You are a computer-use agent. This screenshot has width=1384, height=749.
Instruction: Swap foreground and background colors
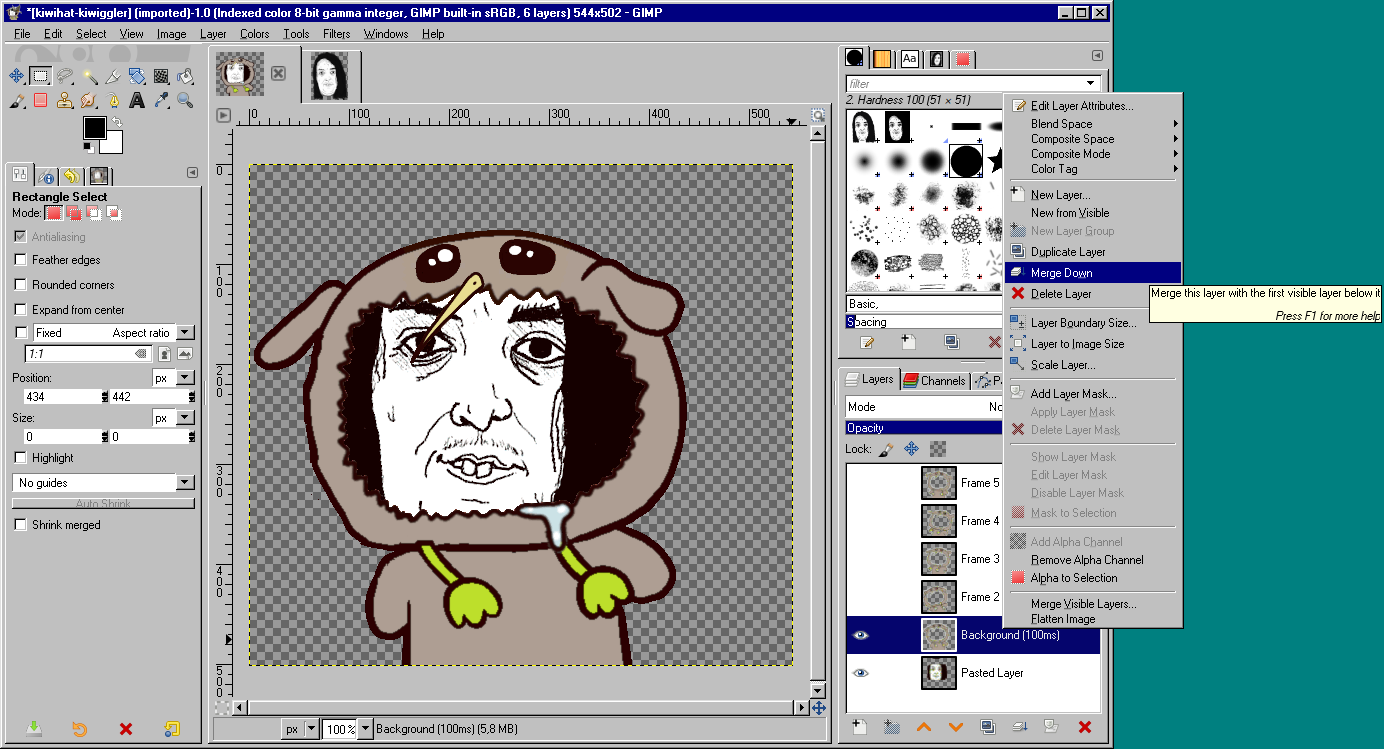coord(115,122)
